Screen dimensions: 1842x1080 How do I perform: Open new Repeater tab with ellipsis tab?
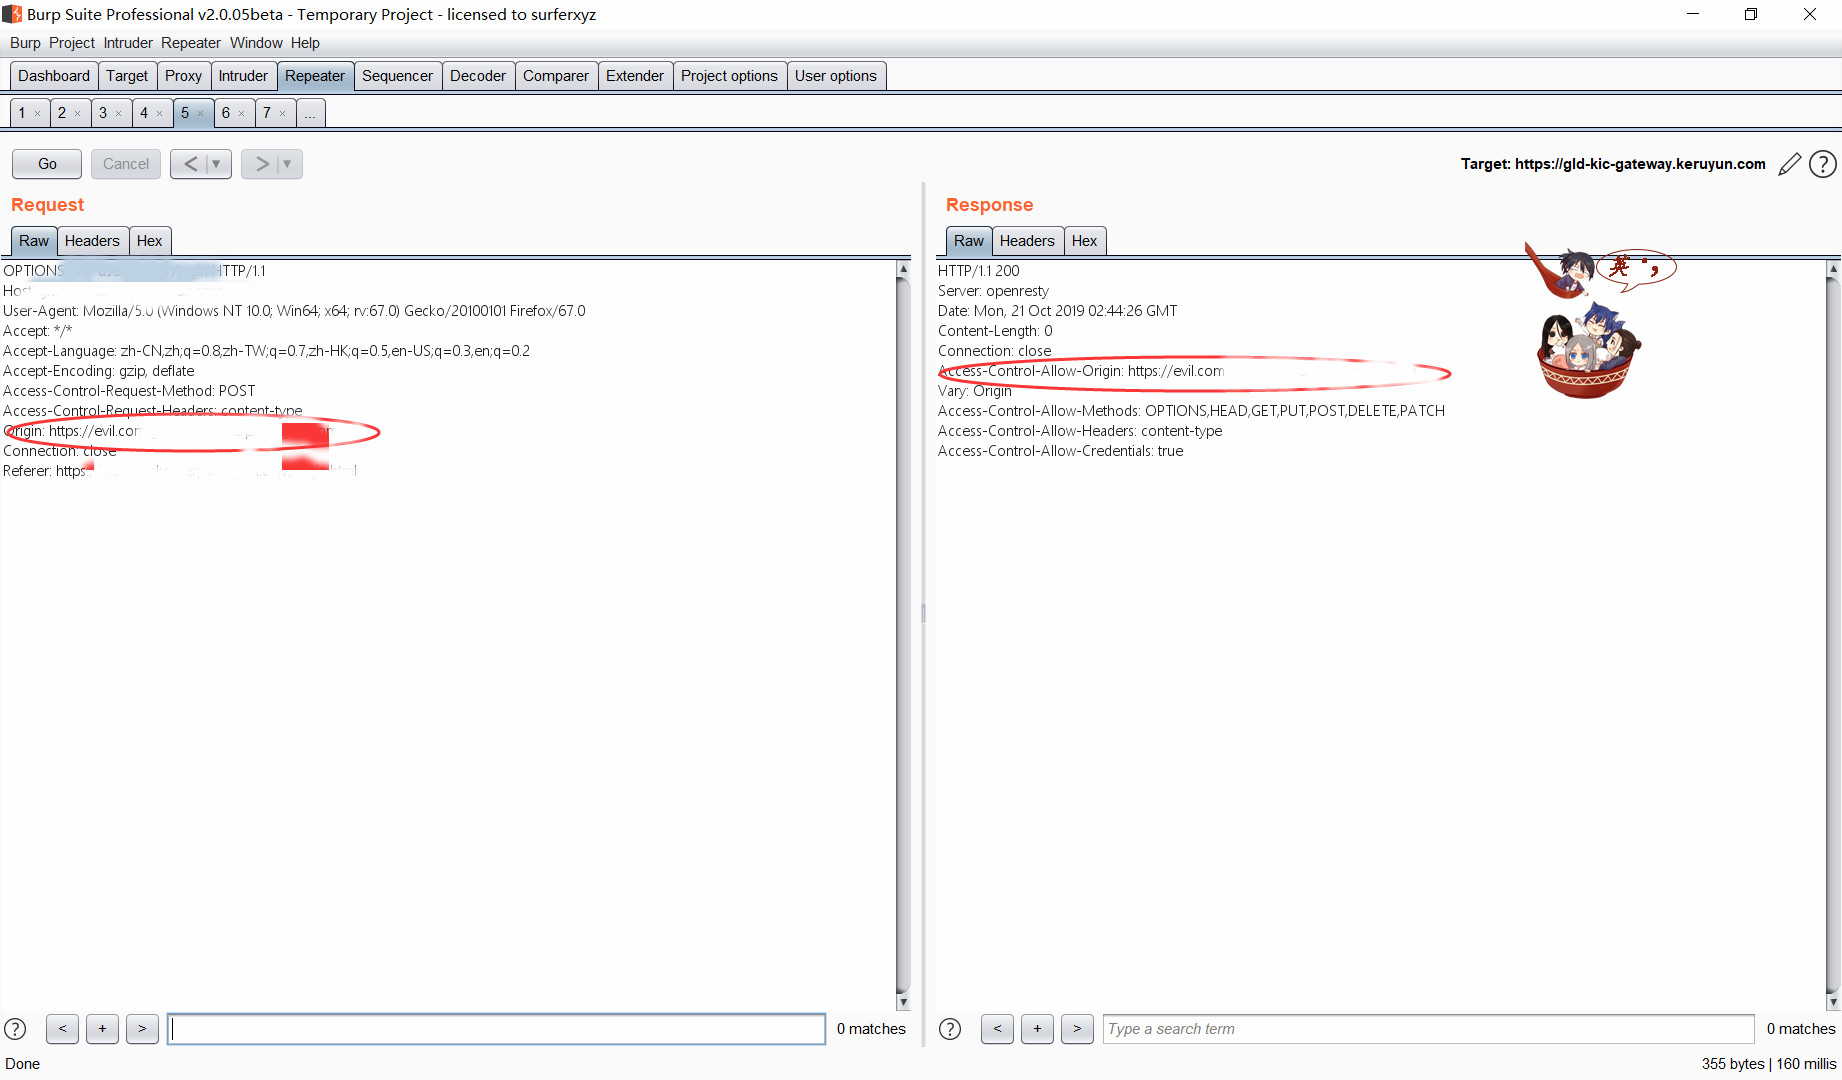tap(310, 113)
